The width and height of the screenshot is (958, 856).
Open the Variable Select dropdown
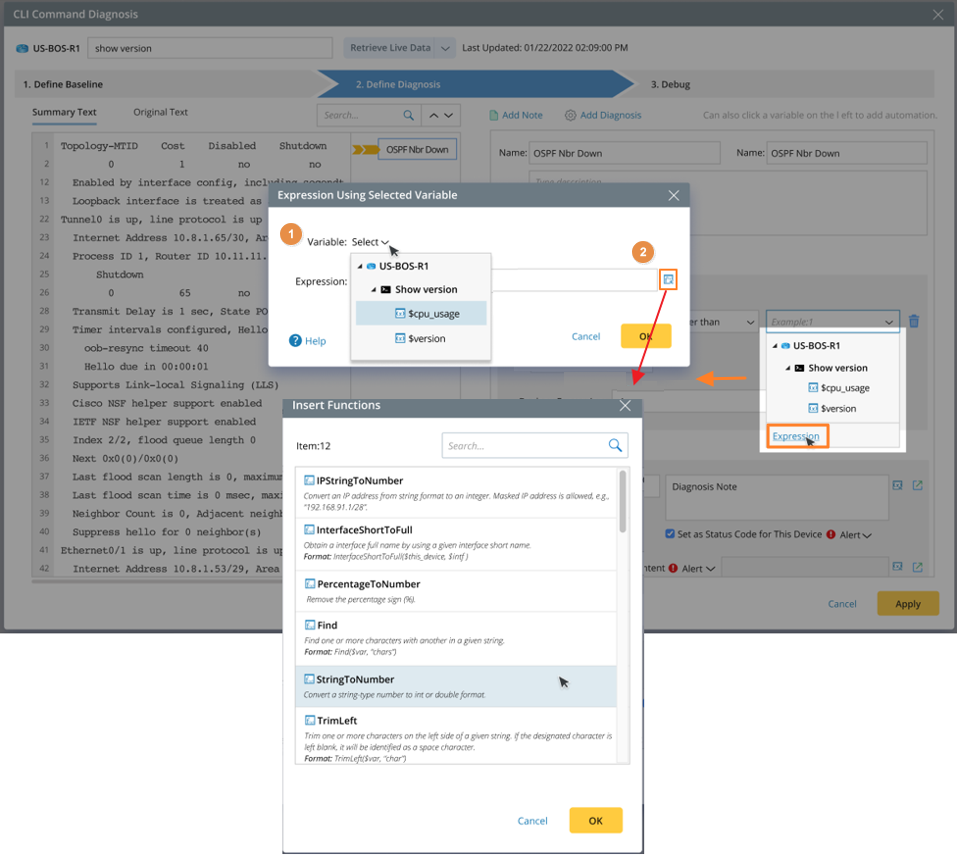371,241
